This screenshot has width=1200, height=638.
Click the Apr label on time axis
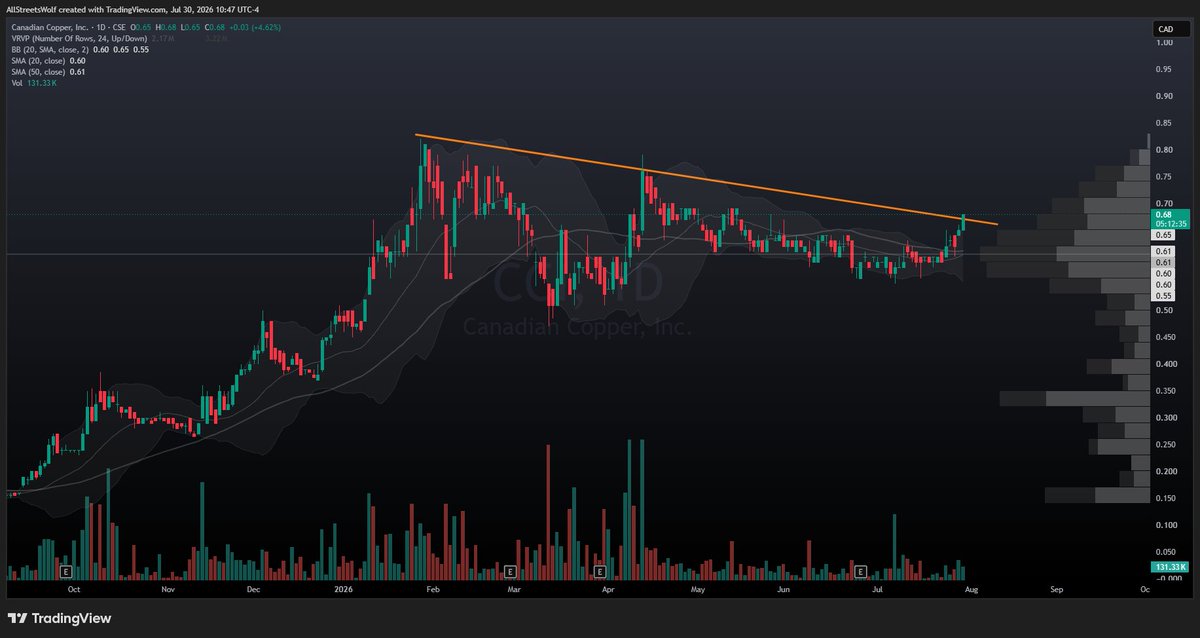click(608, 591)
